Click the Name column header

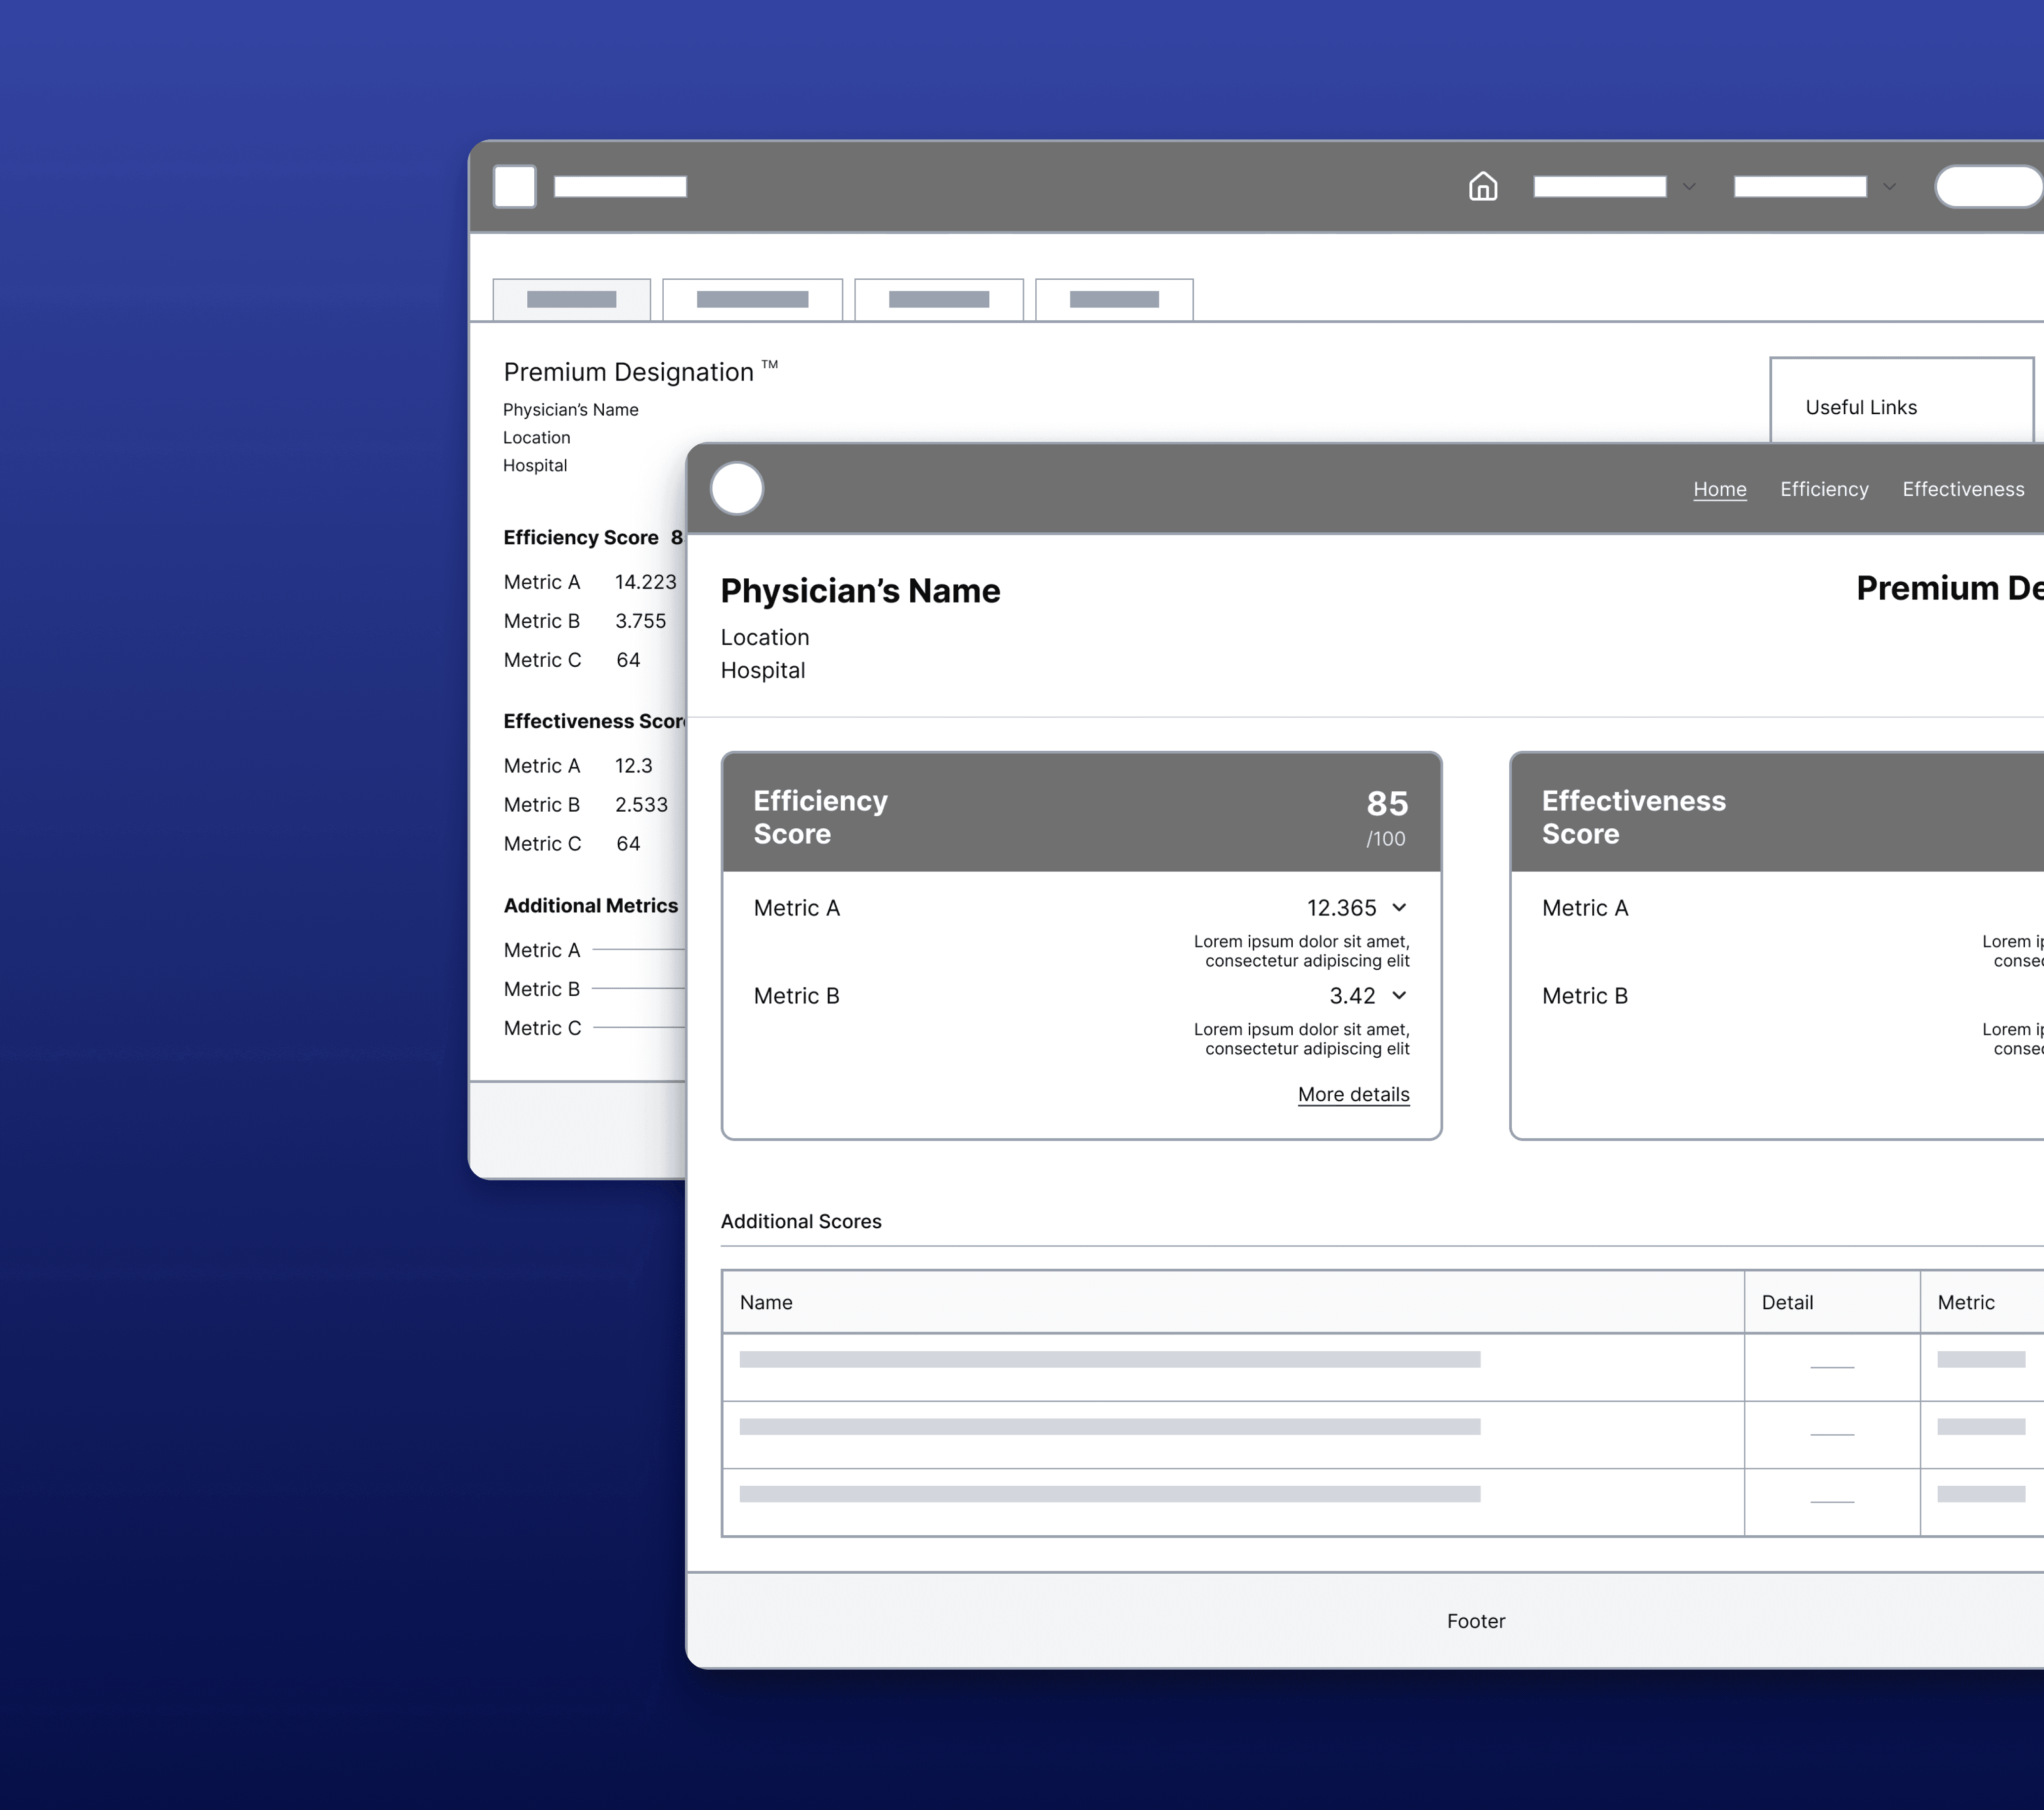click(x=766, y=1302)
